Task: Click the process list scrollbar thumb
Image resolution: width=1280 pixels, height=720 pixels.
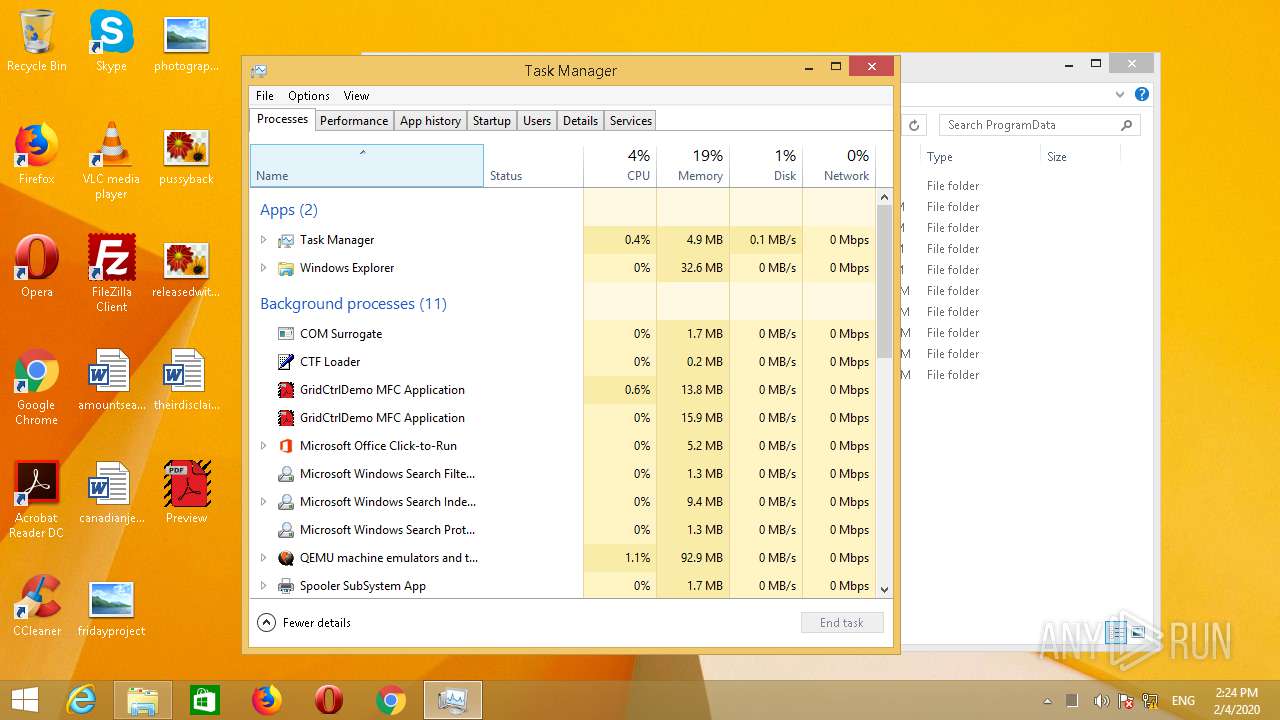Action: [x=884, y=282]
